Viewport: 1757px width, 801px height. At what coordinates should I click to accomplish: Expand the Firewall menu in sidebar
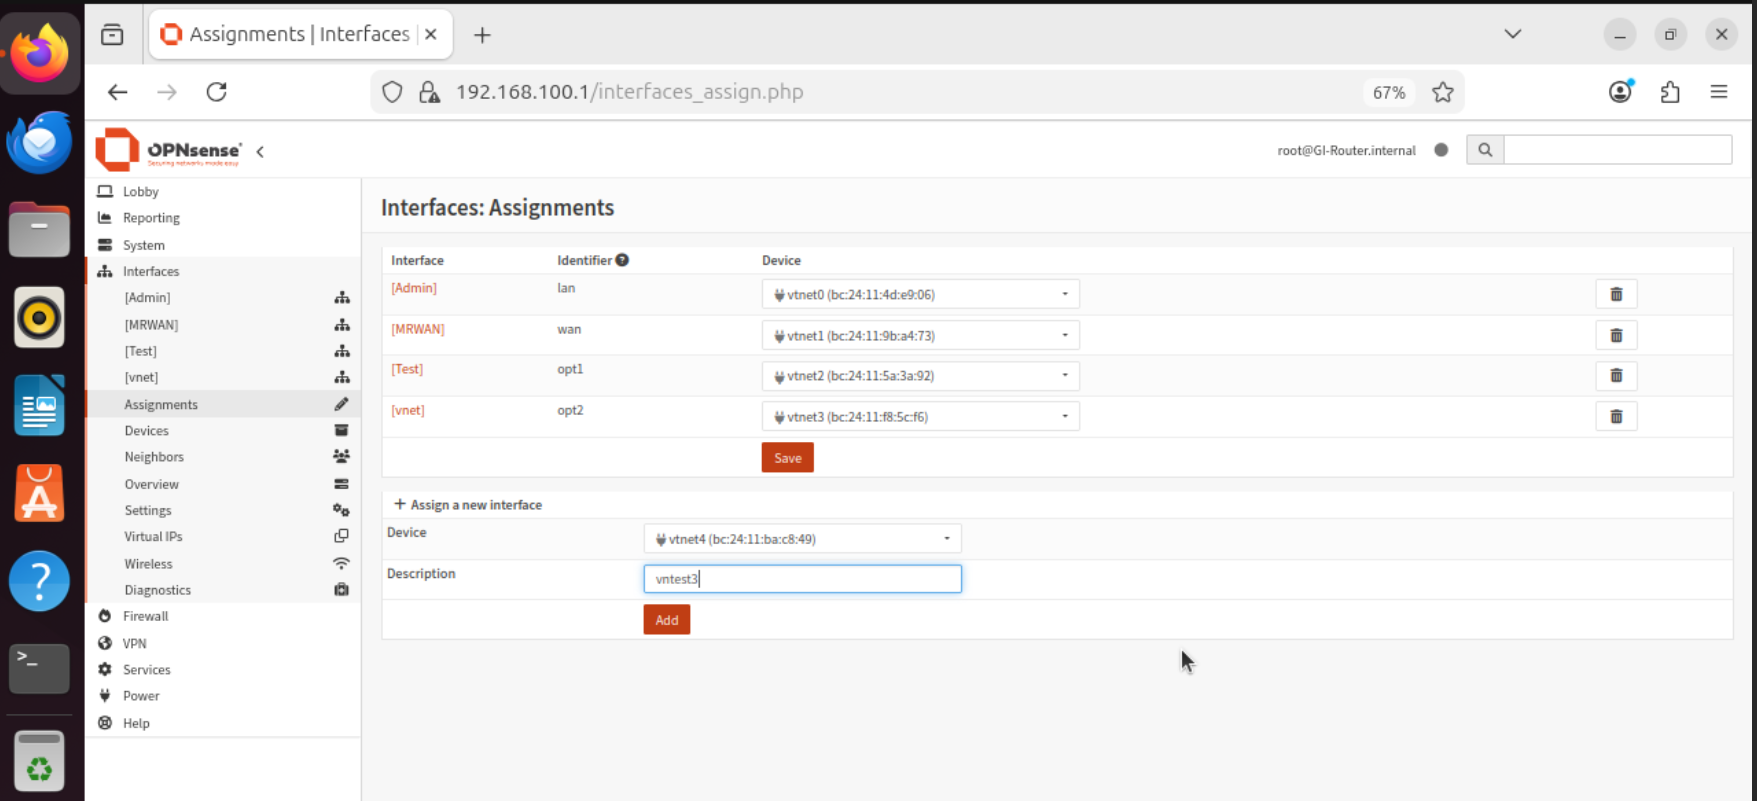(x=146, y=616)
